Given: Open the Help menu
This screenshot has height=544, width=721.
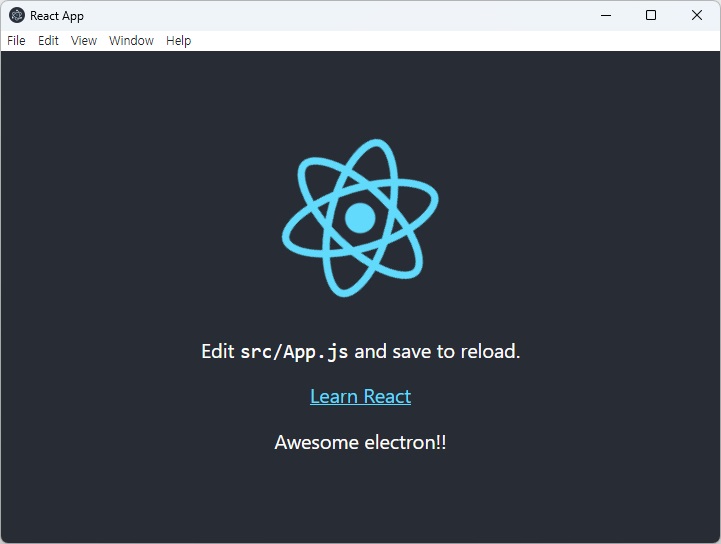Looking at the screenshot, I should click(x=178, y=41).
